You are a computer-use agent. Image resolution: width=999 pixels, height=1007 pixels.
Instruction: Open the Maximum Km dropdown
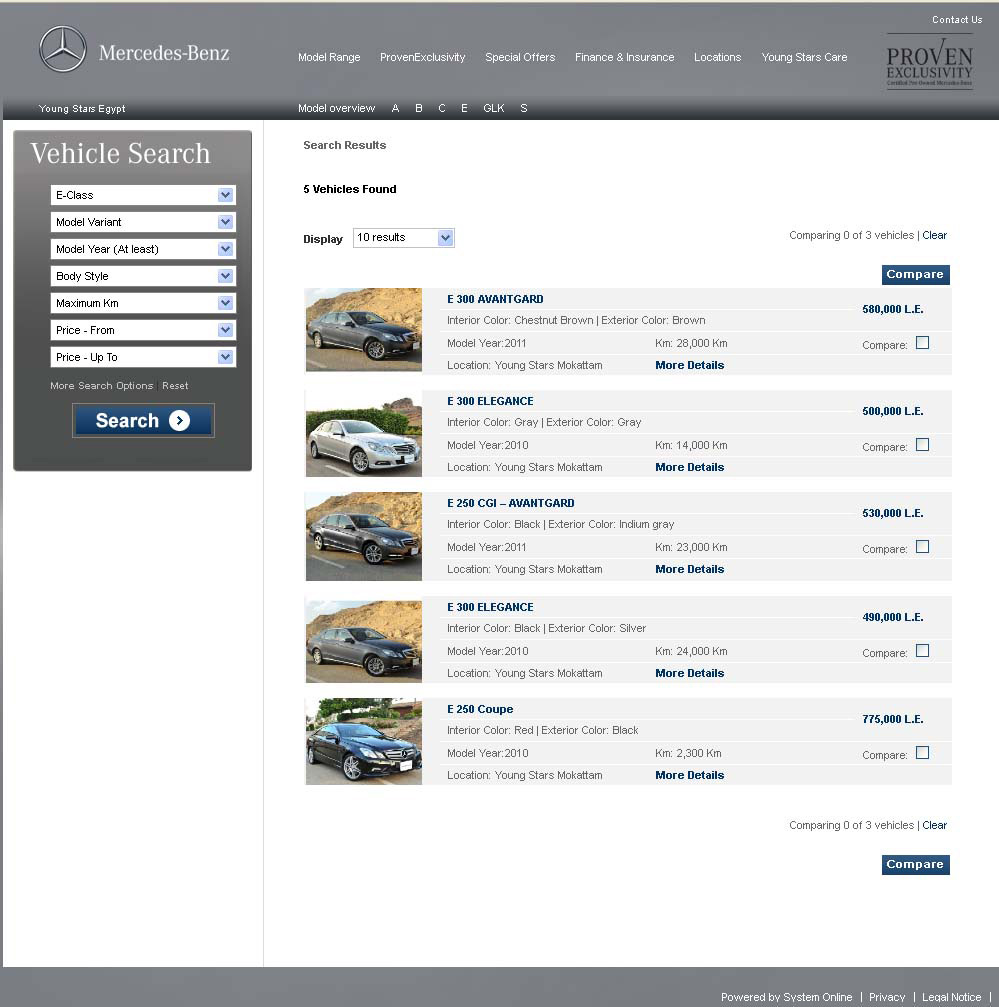tap(143, 303)
